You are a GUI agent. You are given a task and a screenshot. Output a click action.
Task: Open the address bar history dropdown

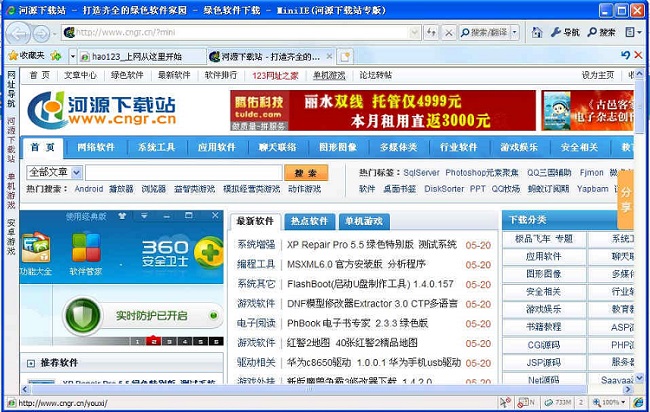click(x=414, y=32)
